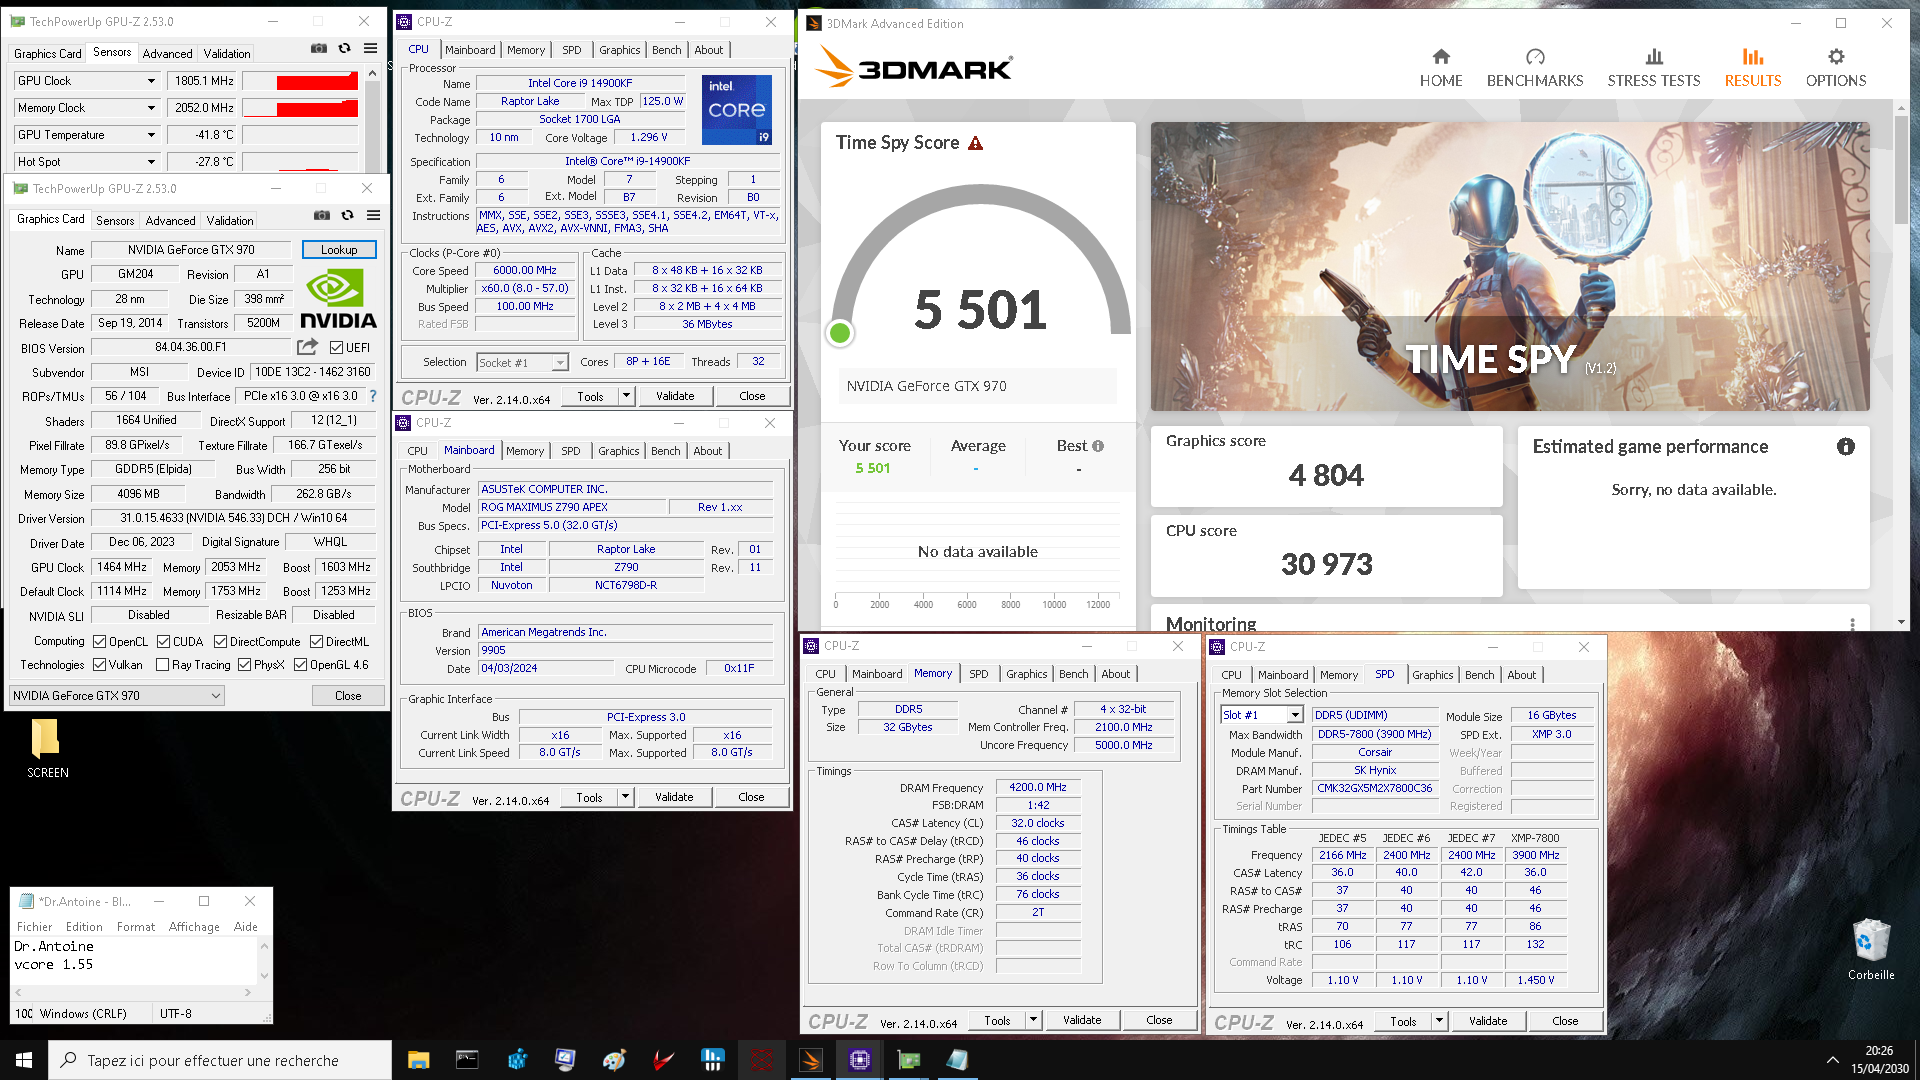
Task: Click Time Spy score warning triangle icon
Action: 975,143
